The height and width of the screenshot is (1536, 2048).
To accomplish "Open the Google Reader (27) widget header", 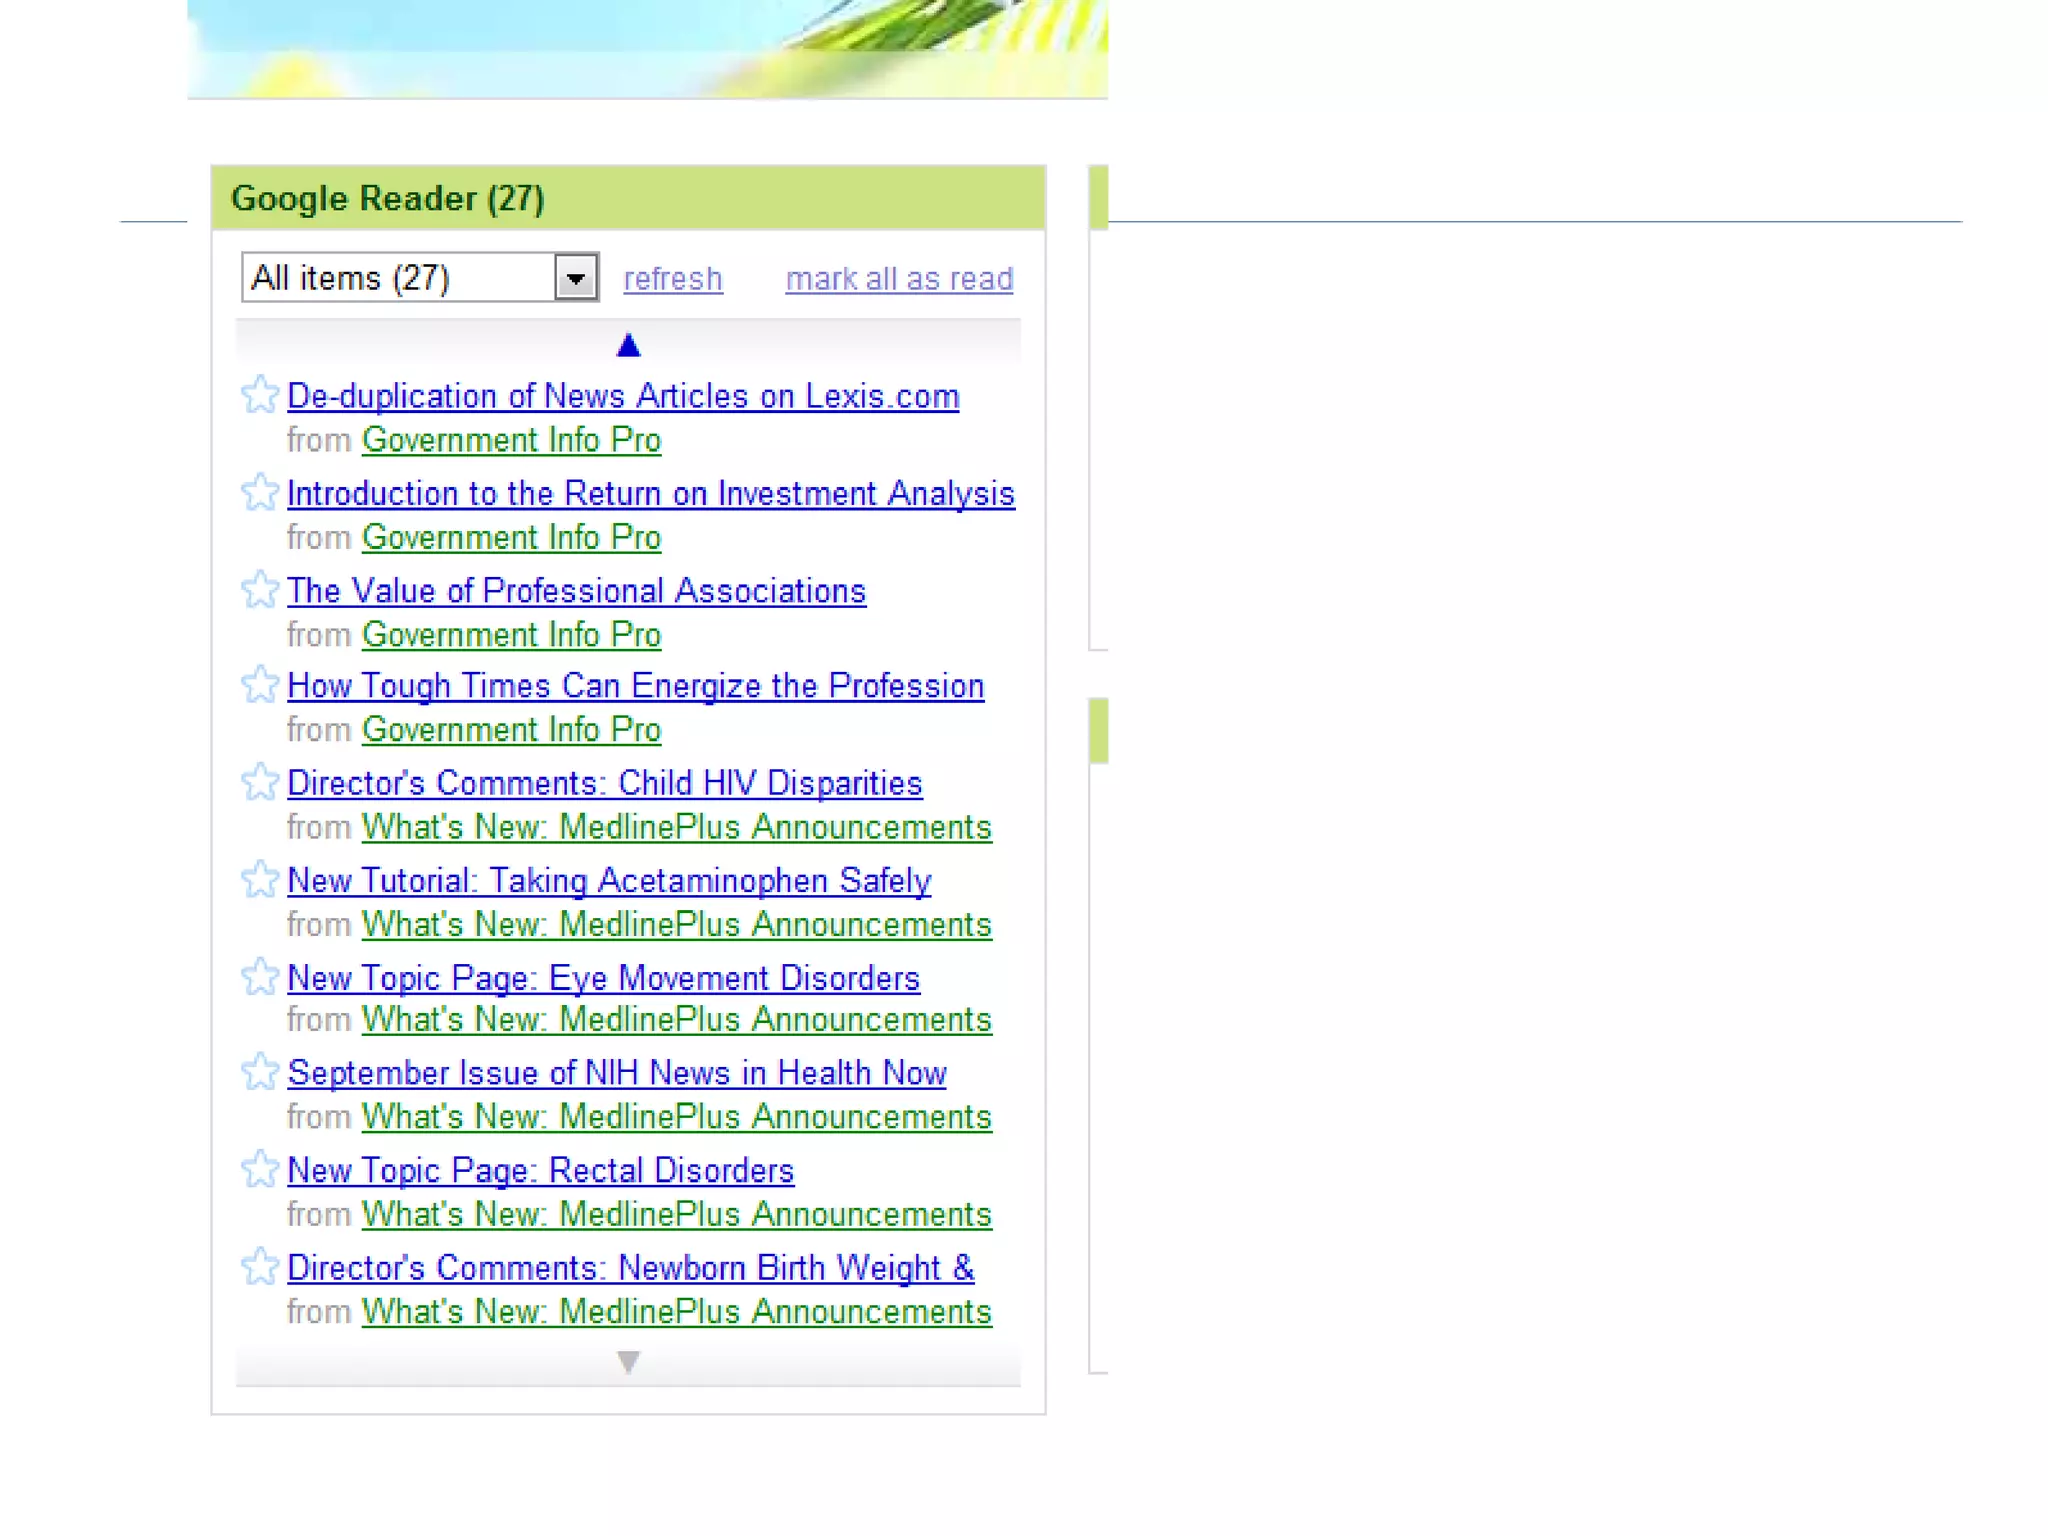I will pyautogui.click(x=388, y=198).
